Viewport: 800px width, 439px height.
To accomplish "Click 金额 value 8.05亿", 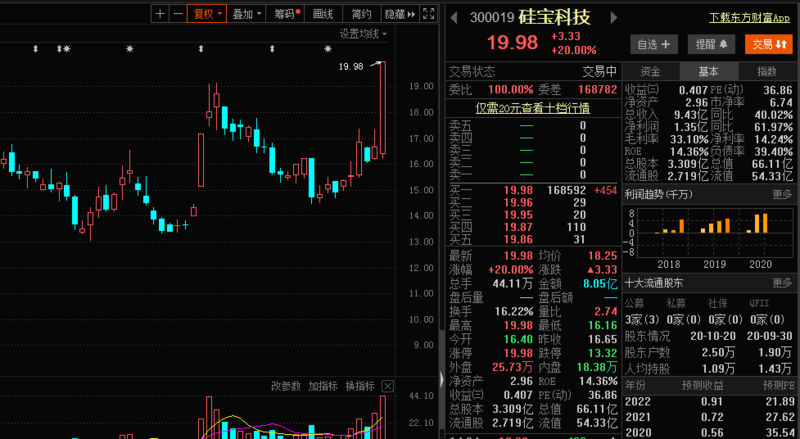I will 600,283.
